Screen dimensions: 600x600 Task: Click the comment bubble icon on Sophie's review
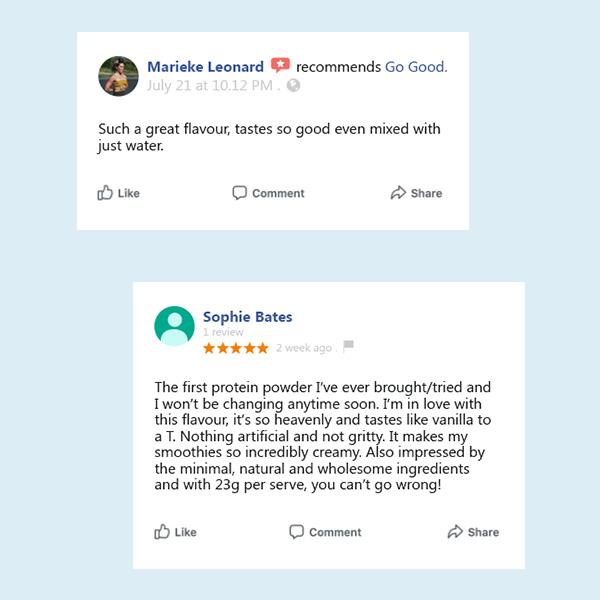tap(296, 532)
